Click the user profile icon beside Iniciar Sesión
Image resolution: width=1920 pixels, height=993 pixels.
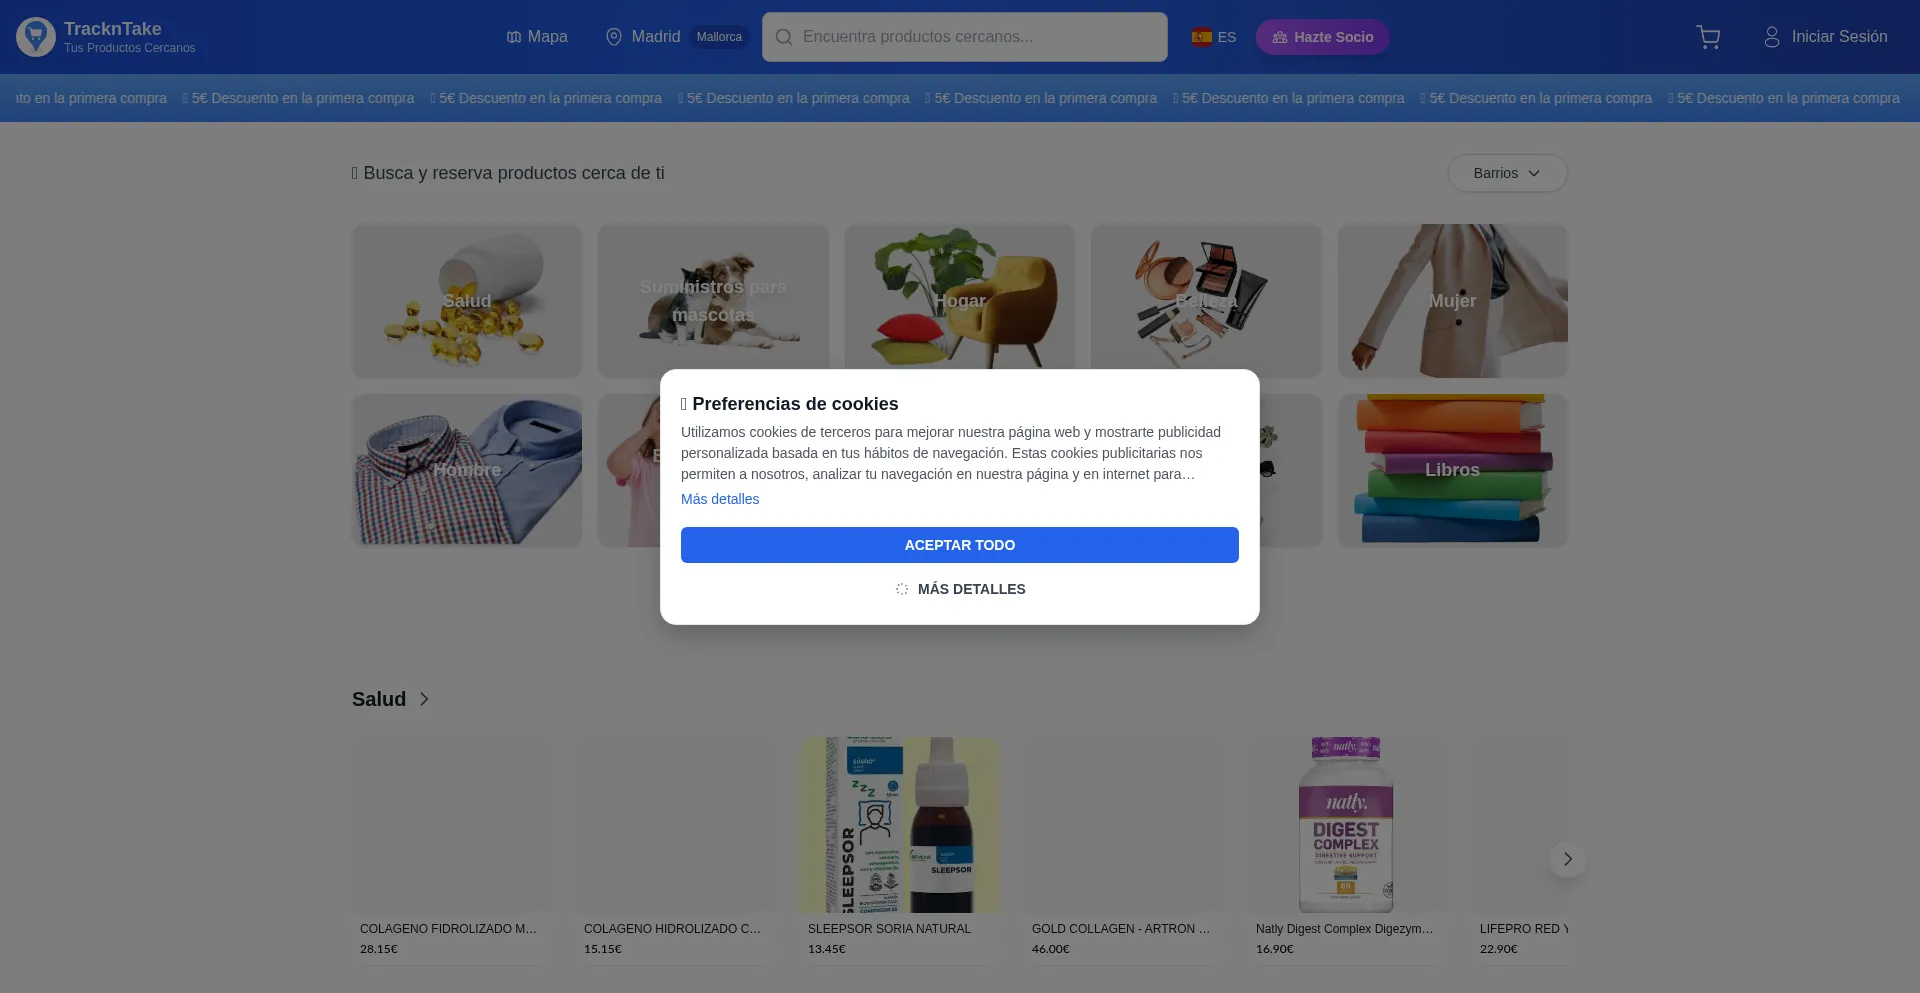point(1771,37)
